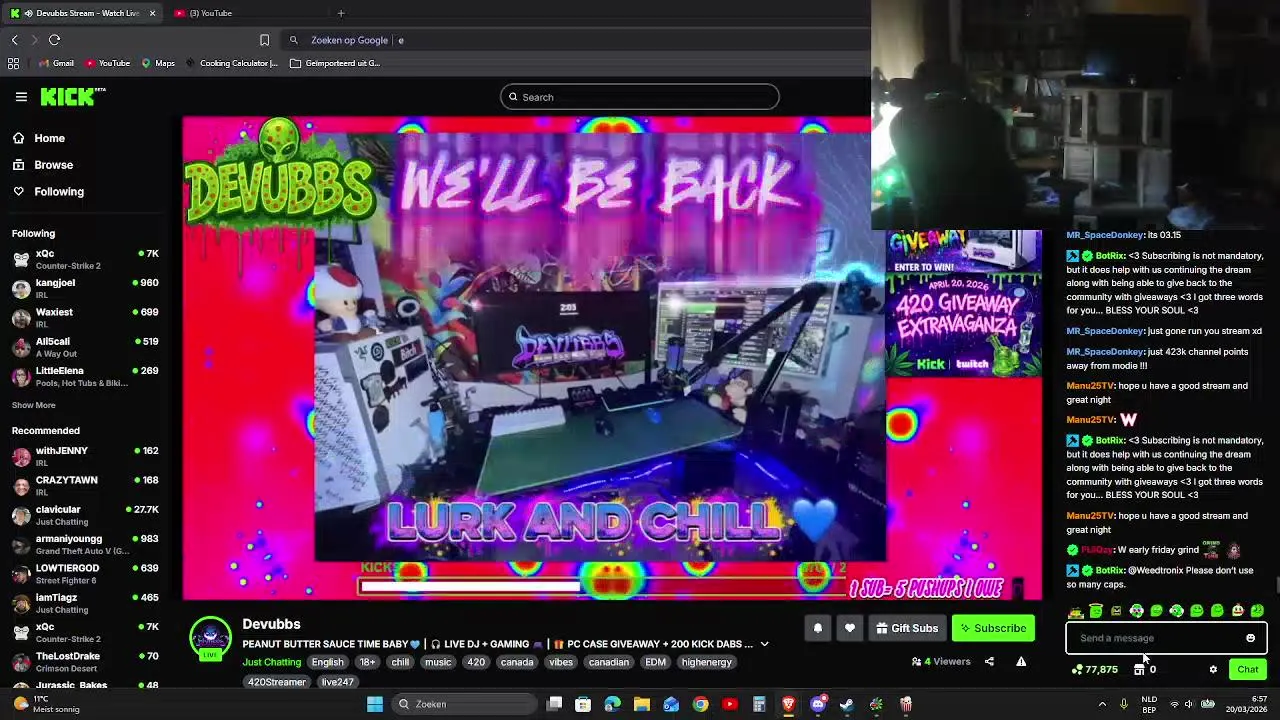Send the message with the Chat button
Viewport: 1280px width, 720px height.
[1248, 670]
